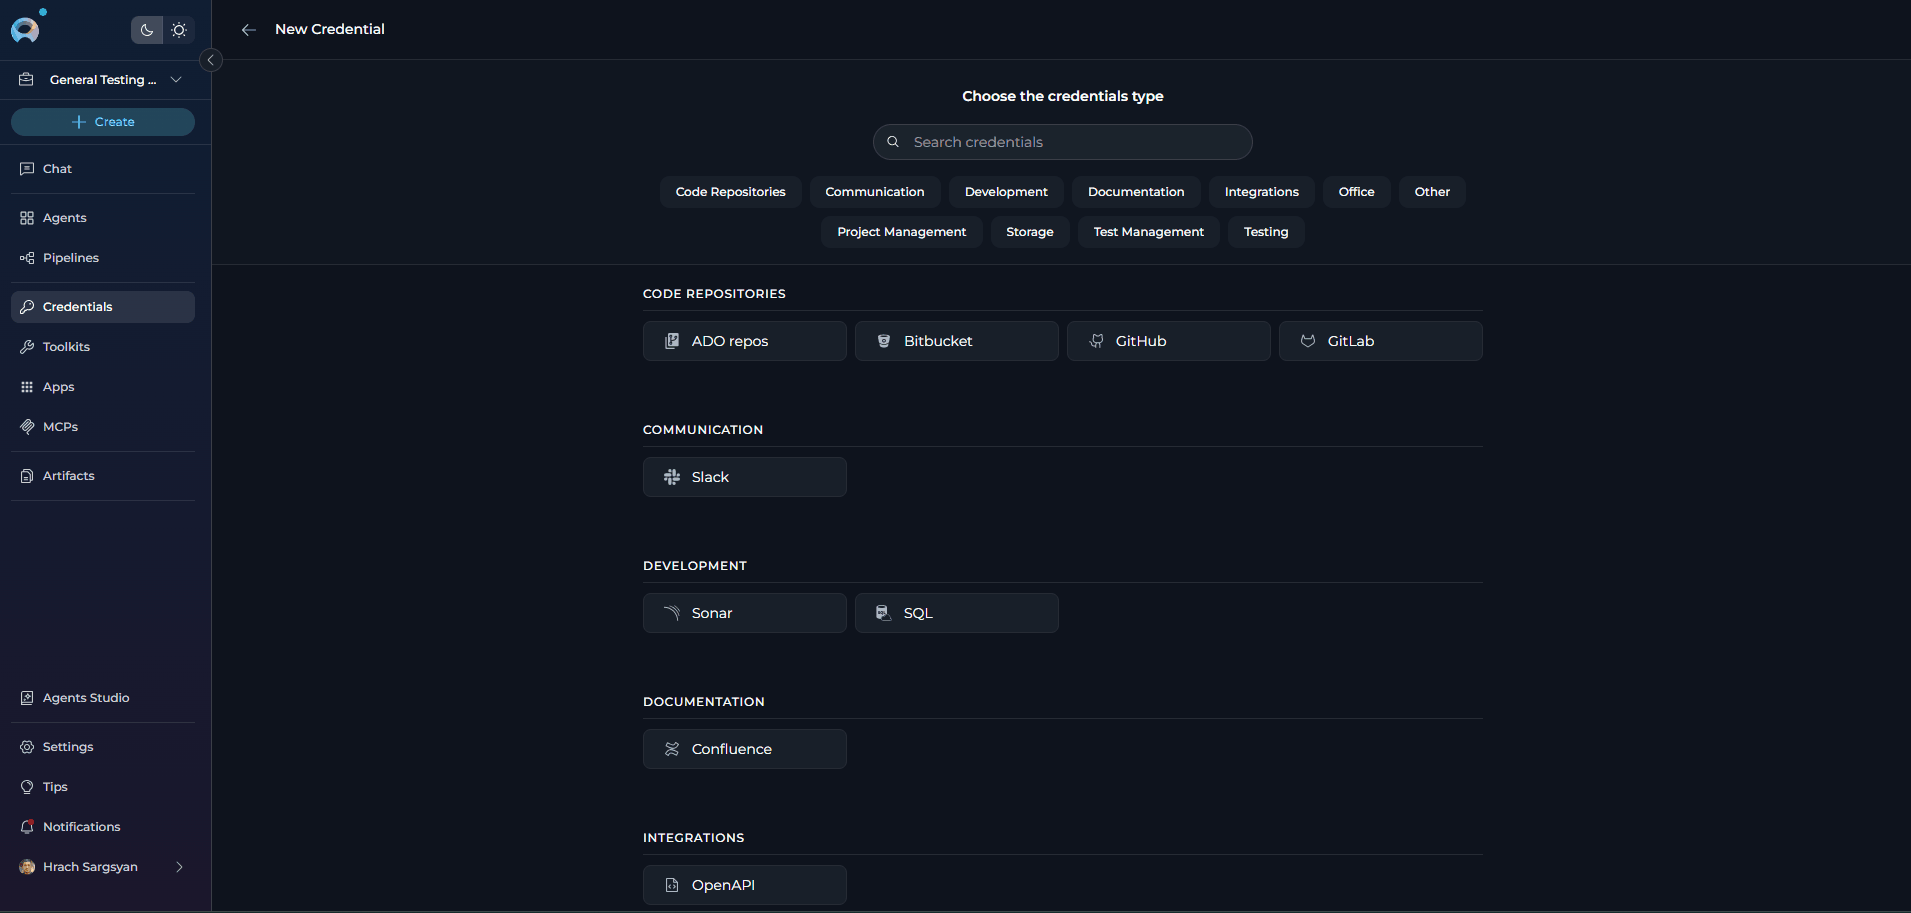
Task: Collapse the sidebar with the chevron button
Action: 211,60
